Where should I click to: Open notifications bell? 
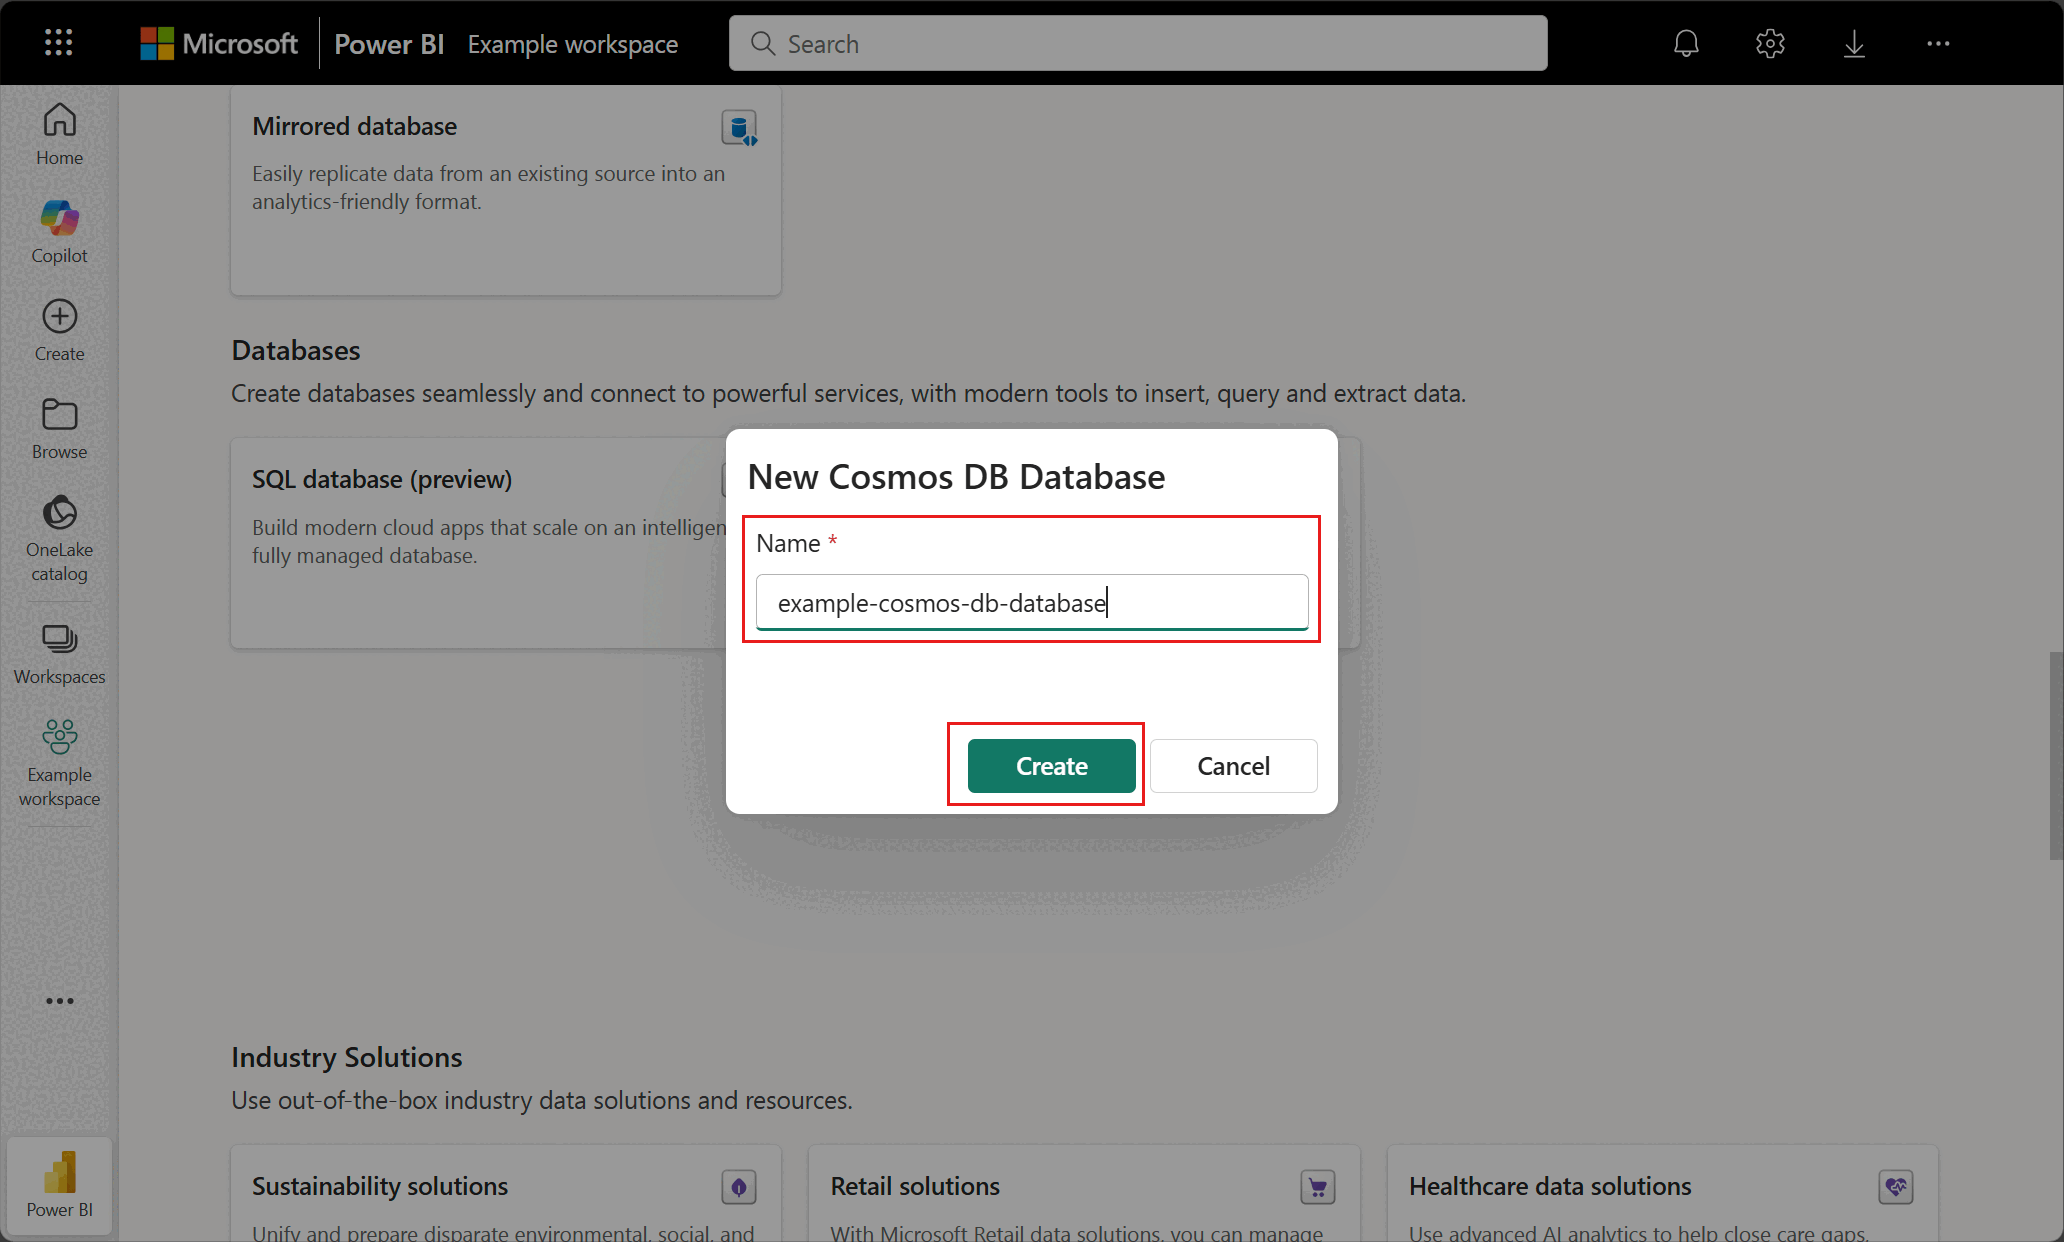(x=1686, y=44)
